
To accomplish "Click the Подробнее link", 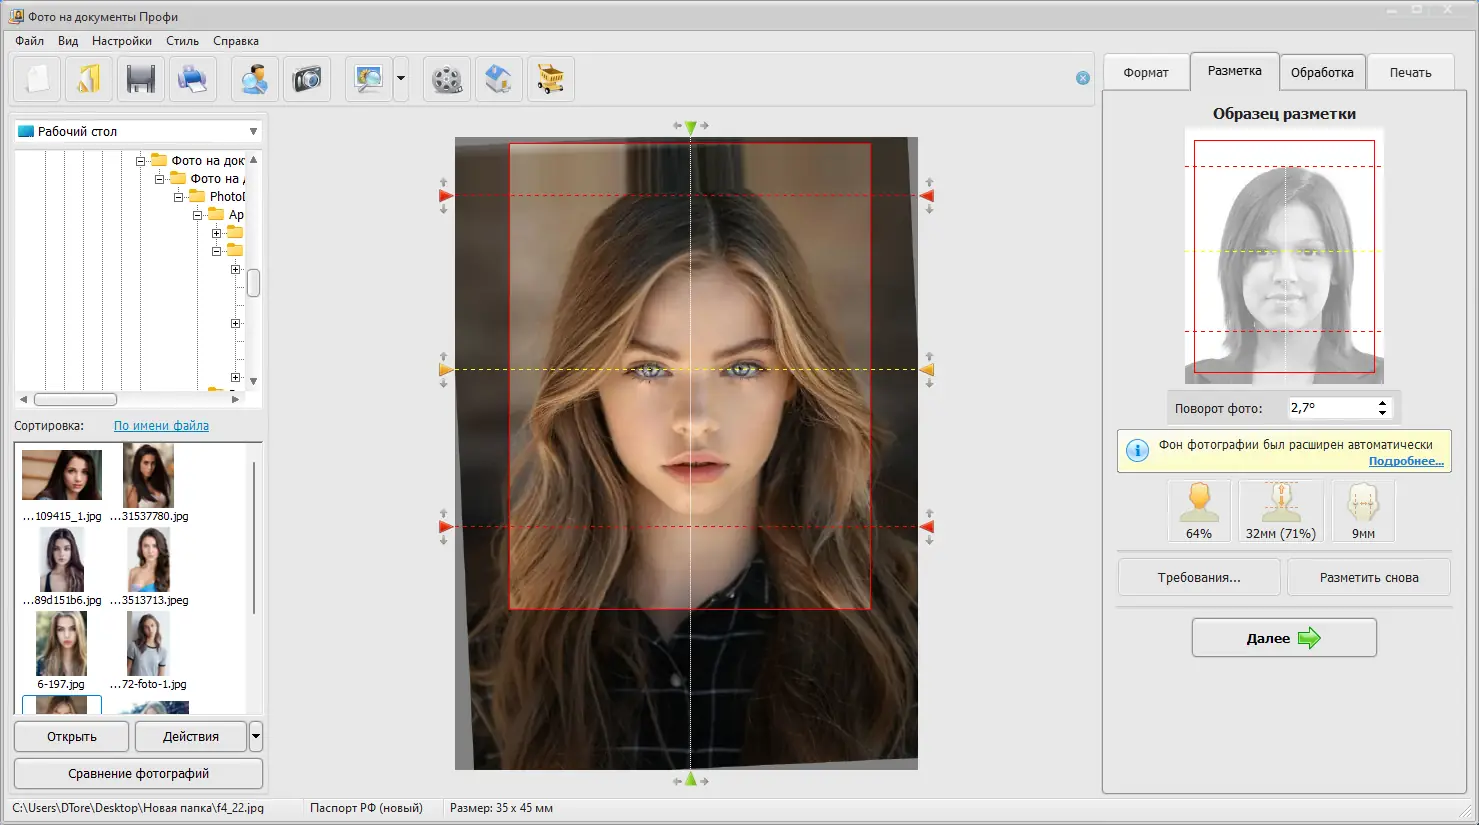I will 1405,461.
